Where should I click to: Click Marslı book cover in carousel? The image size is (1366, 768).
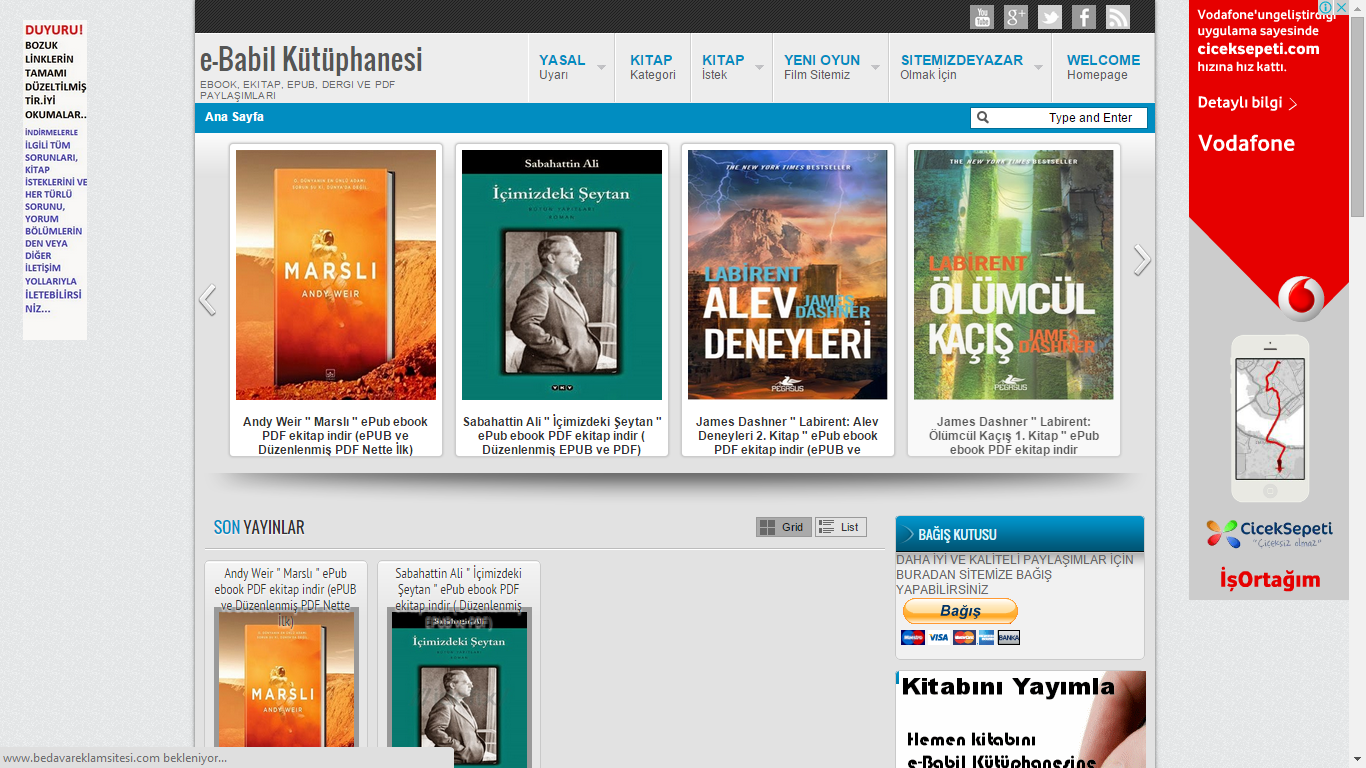[x=336, y=275]
